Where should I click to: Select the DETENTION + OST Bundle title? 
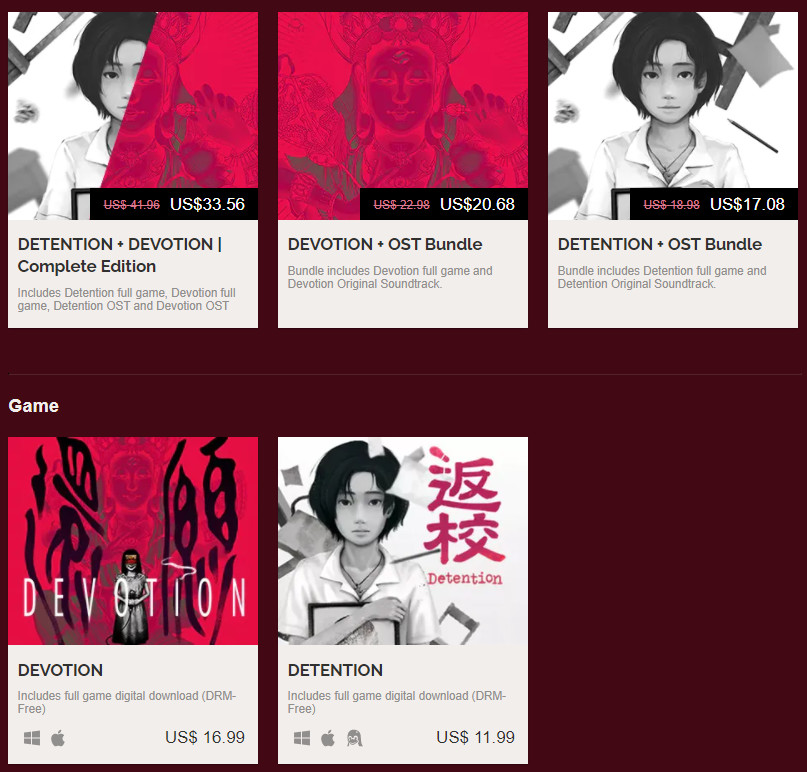(x=660, y=244)
